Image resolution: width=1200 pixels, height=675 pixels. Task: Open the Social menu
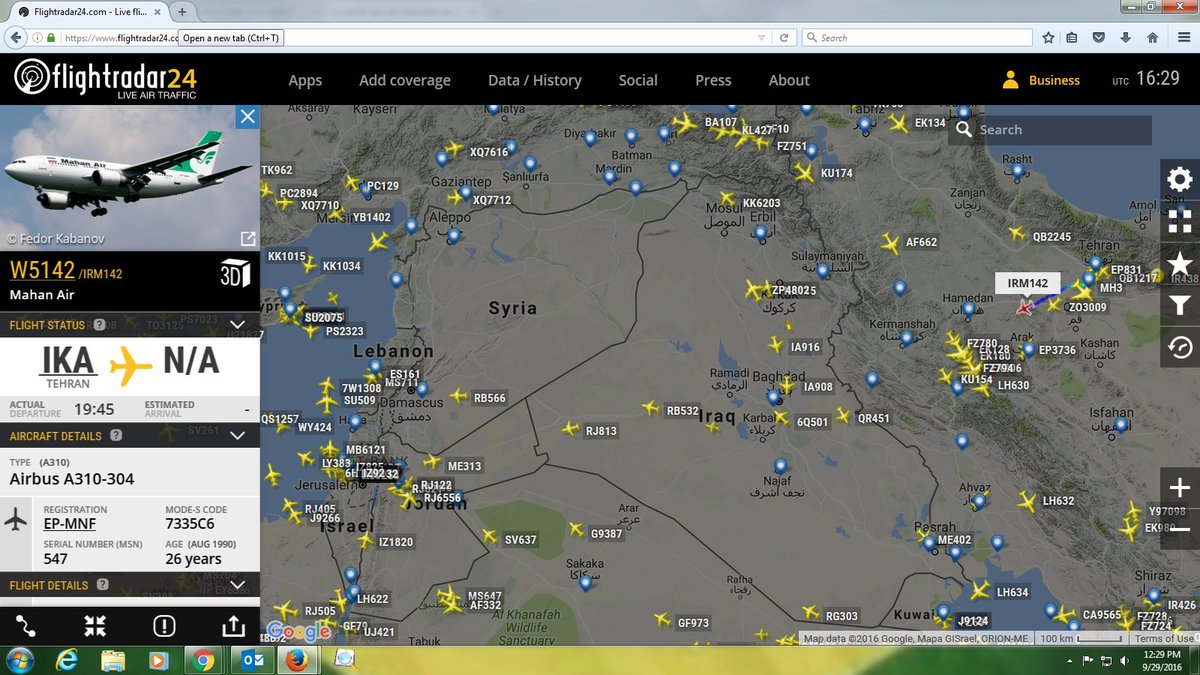coord(638,80)
